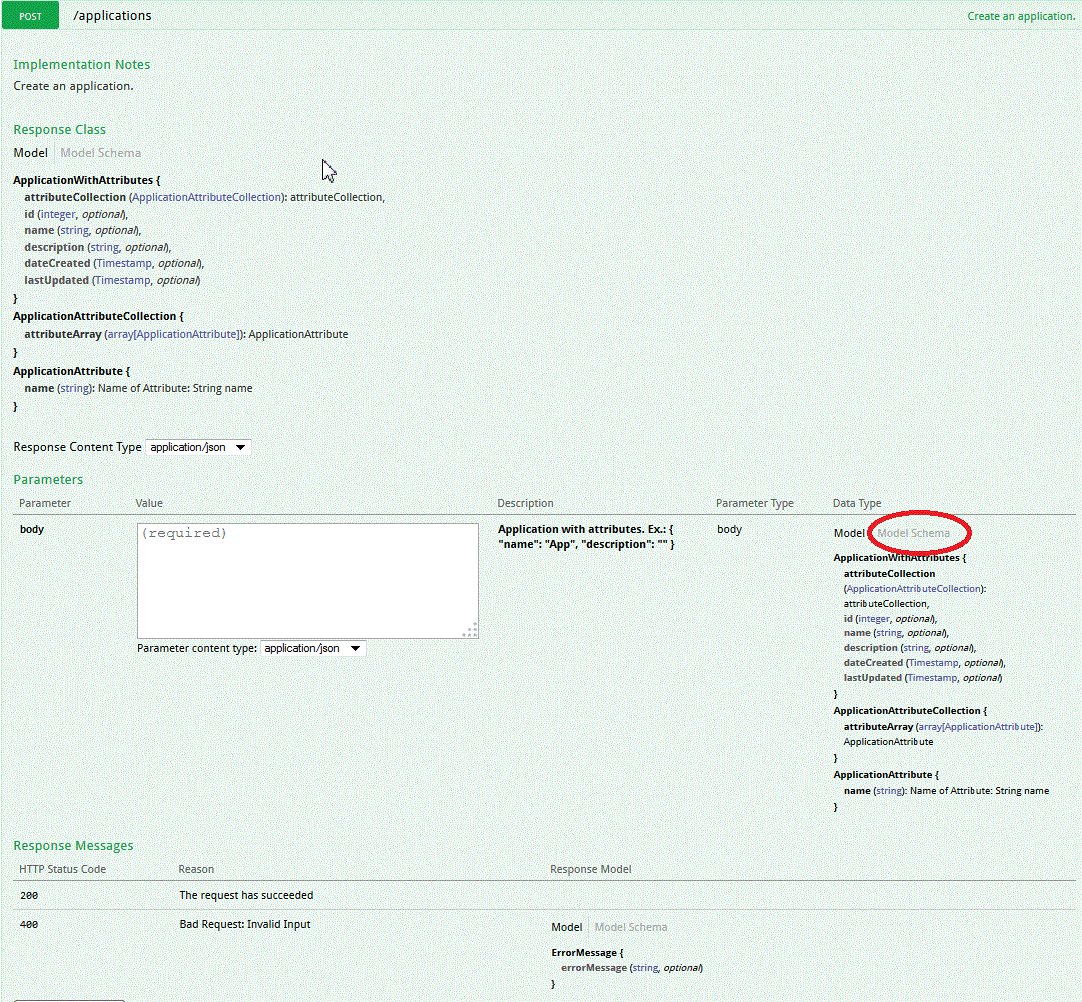
Task: Switch to Model Schema under the 400 response
Action: point(631,927)
